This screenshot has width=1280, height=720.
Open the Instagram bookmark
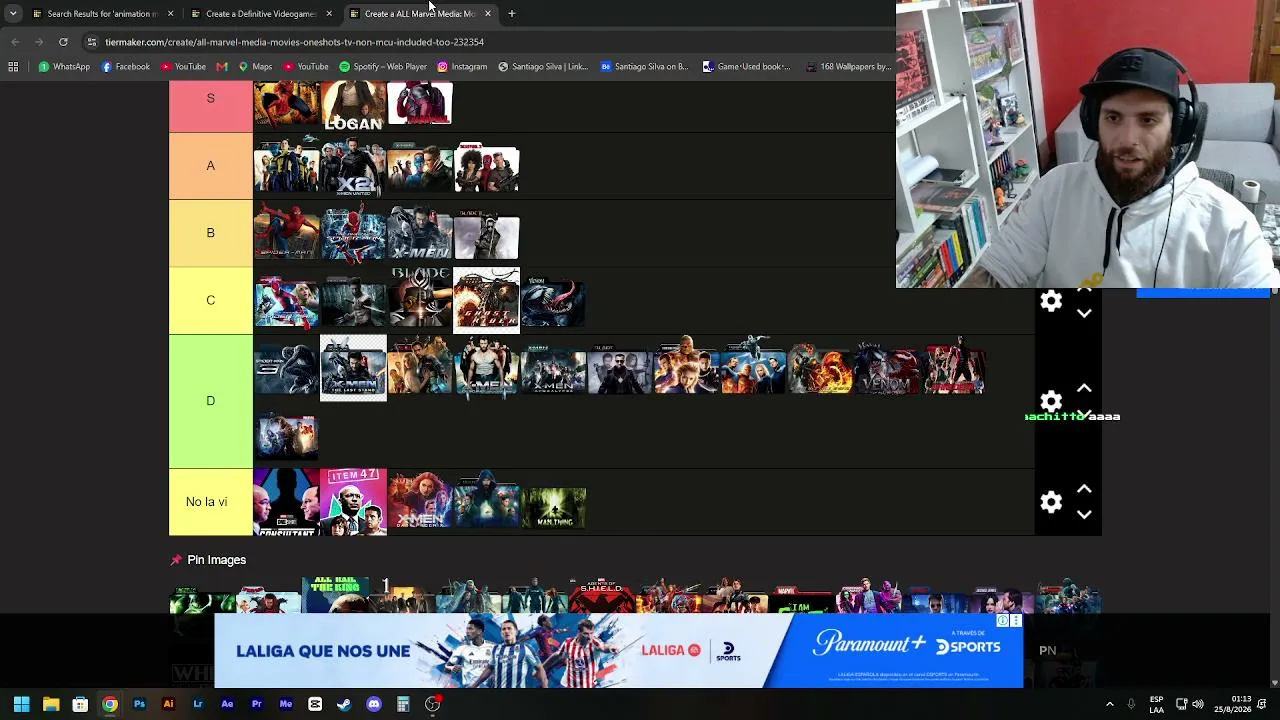[462, 67]
